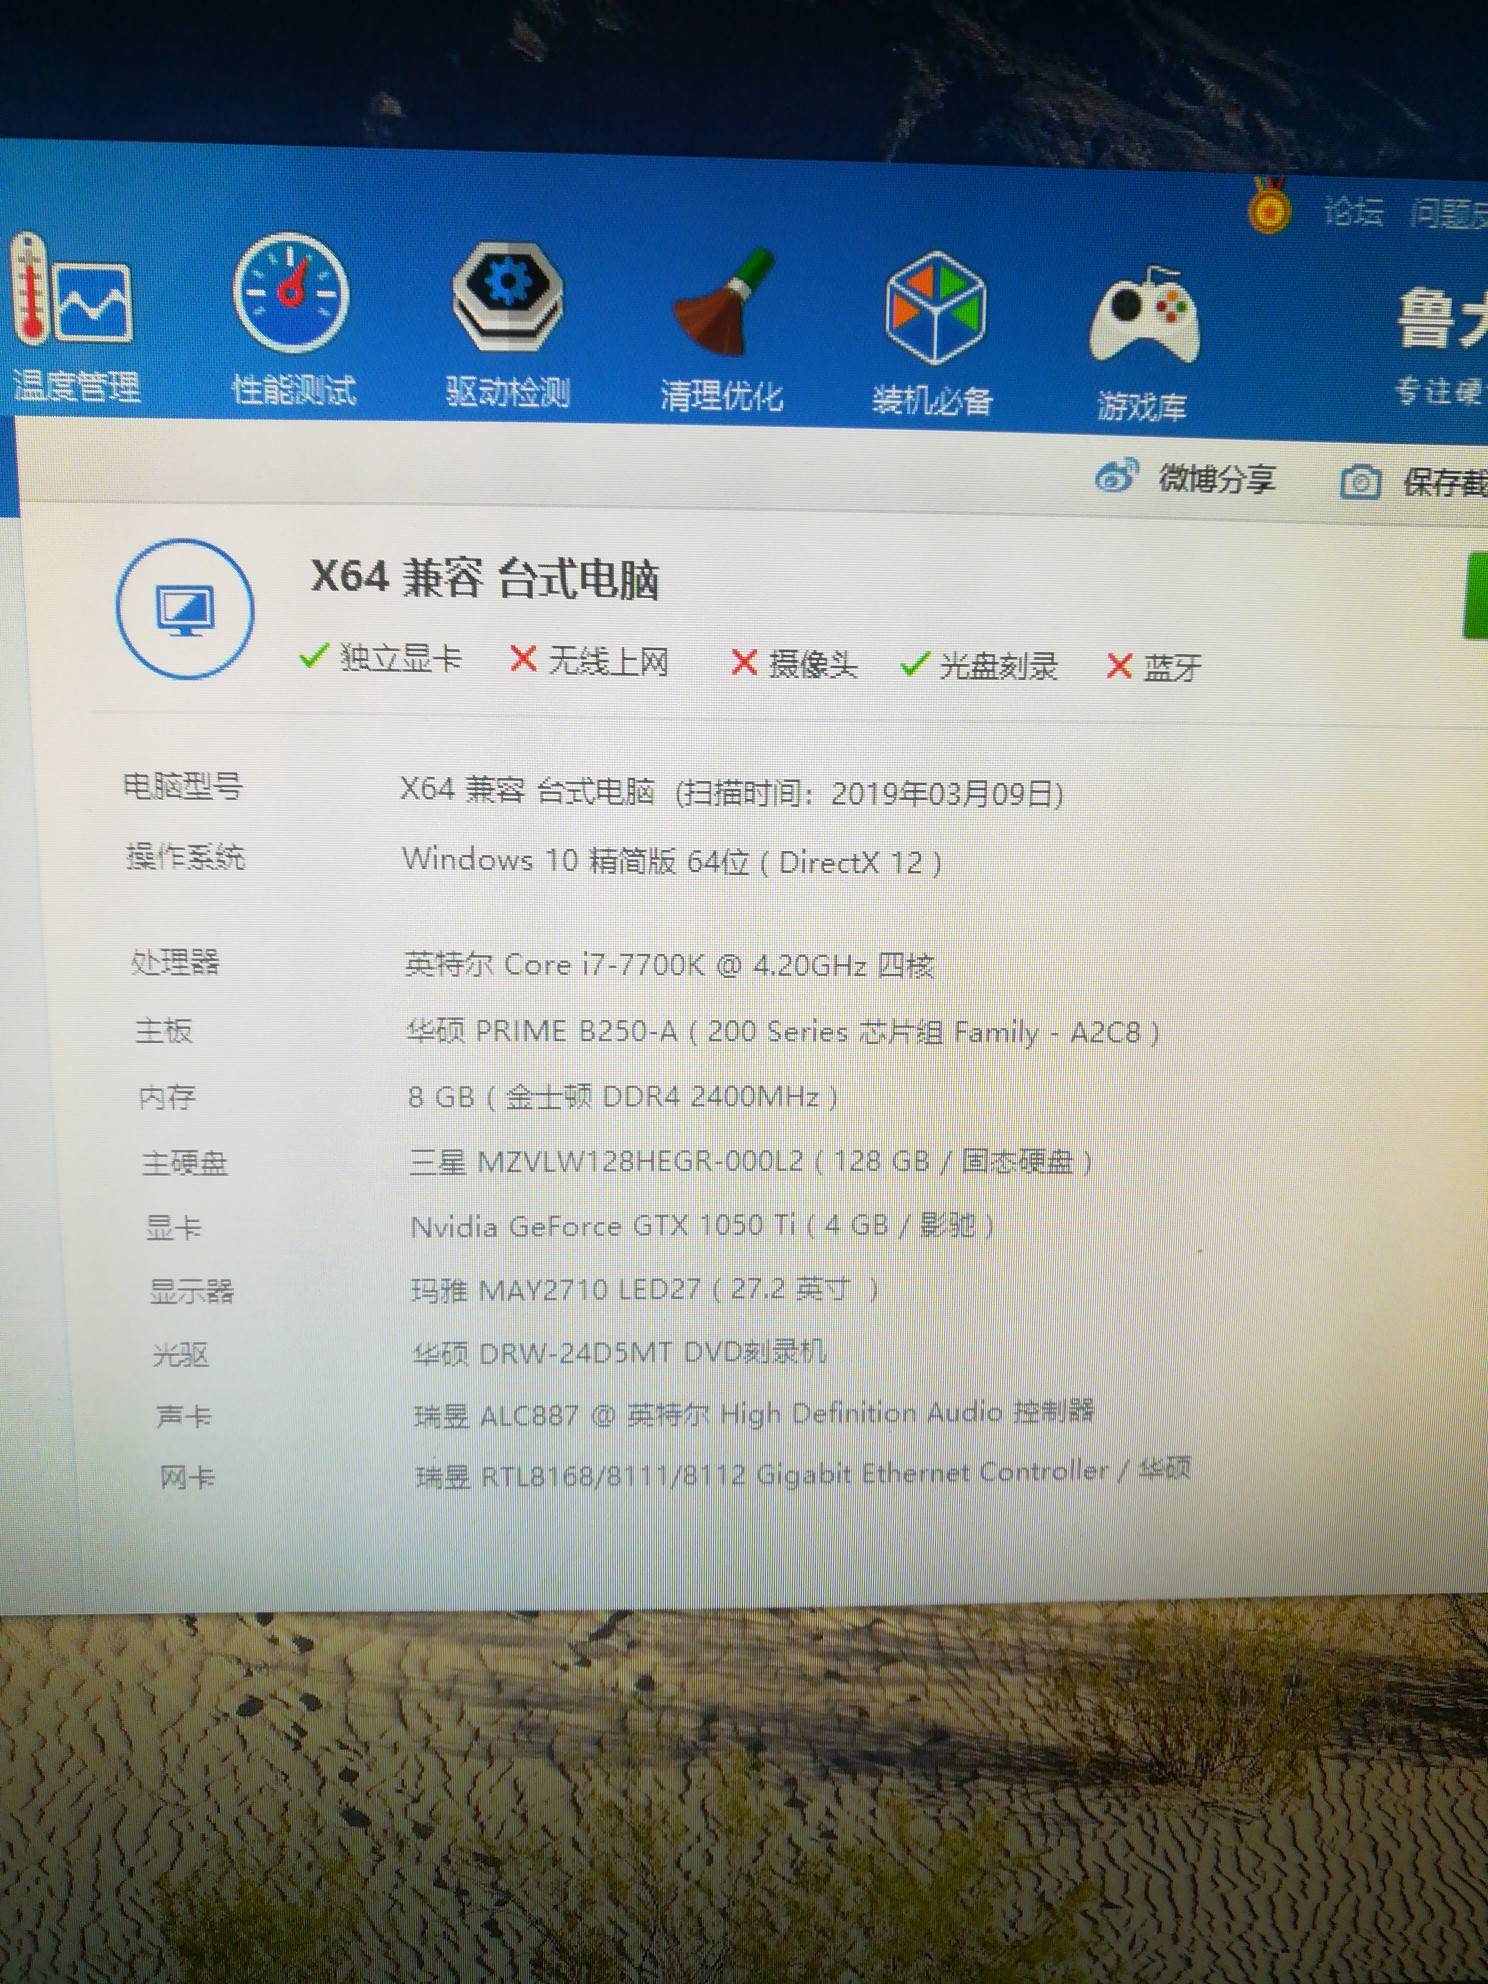The image size is (1488, 1984).
Task: Click the 电脑型号 row label
Action: point(182,786)
